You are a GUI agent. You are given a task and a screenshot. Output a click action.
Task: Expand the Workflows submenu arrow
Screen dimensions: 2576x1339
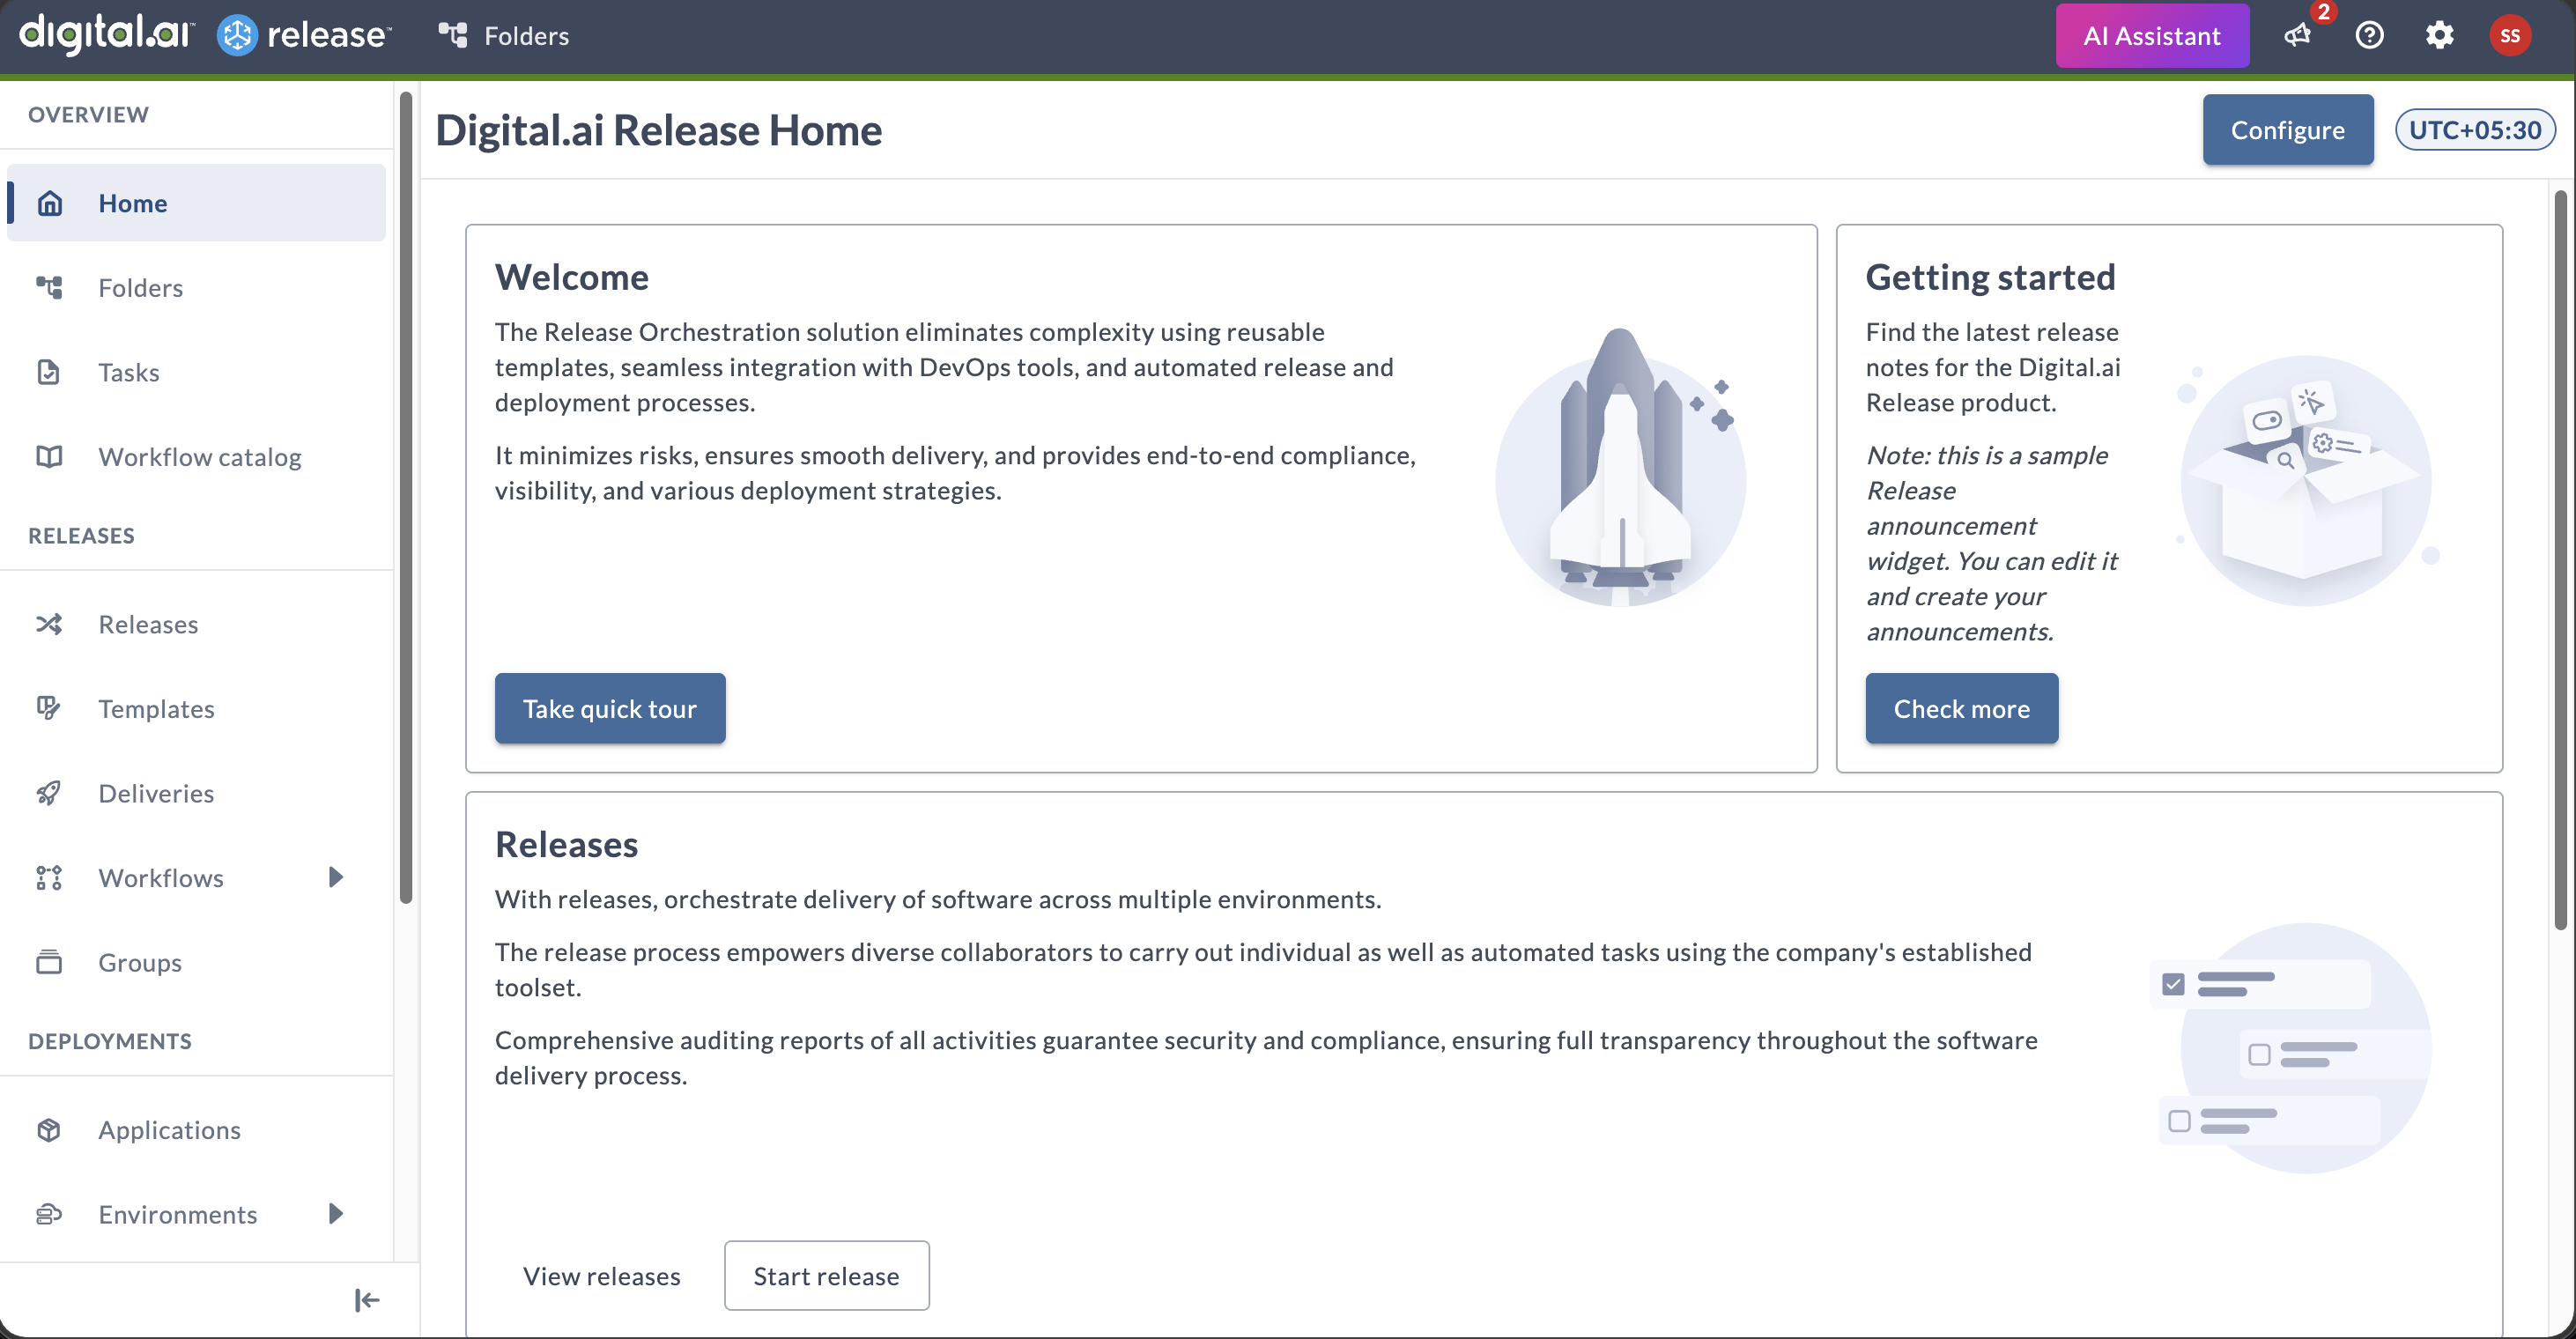click(x=336, y=877)
